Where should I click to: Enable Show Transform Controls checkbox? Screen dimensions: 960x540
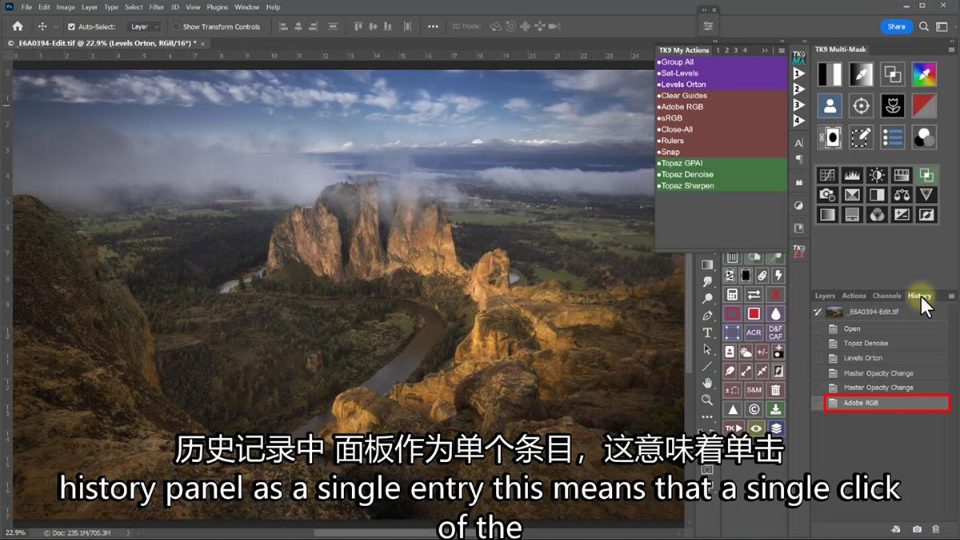[x=176, y=27]
